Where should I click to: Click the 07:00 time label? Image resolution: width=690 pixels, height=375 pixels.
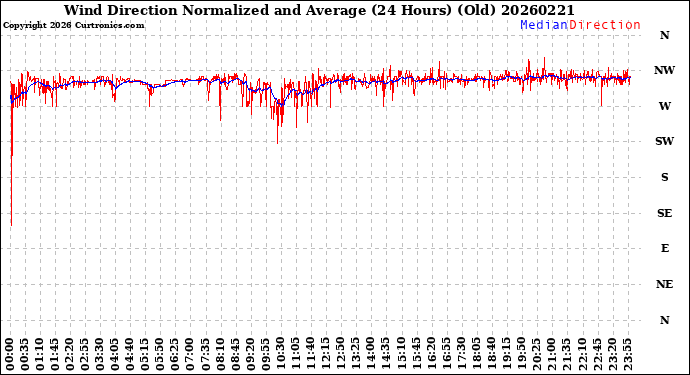pos(190,354)
